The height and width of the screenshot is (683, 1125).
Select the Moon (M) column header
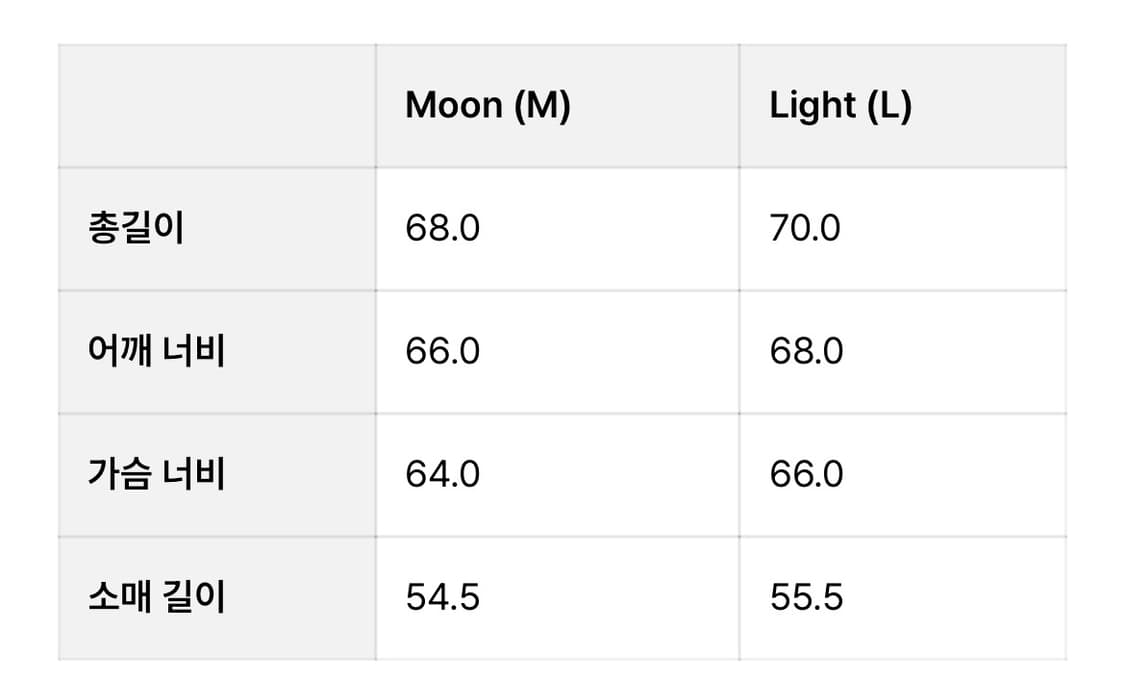(x=557, y=106)
